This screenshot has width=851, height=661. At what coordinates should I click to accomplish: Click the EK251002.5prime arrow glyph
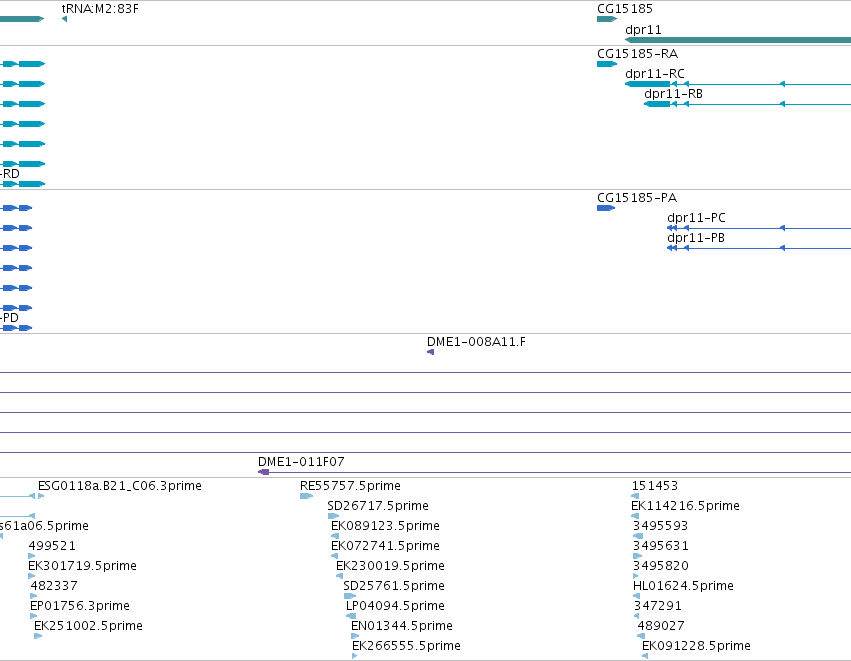point(38,636)
